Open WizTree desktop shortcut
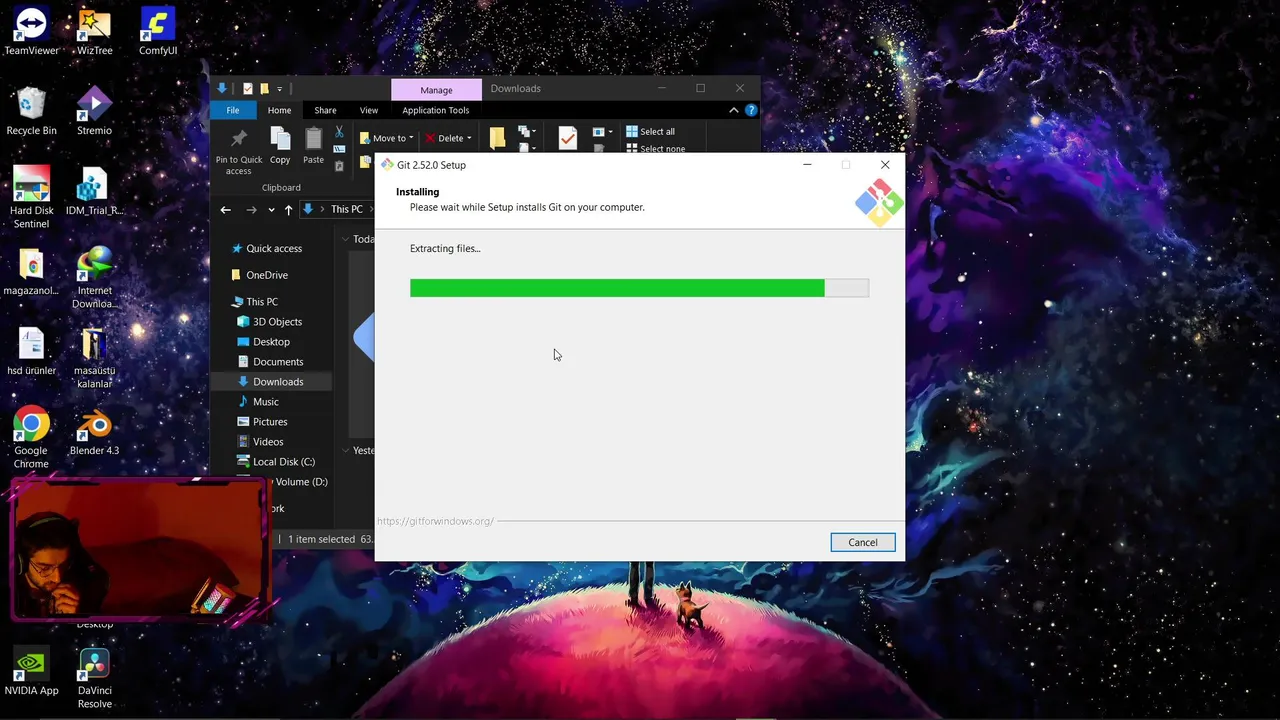 [x=95, y=31]
